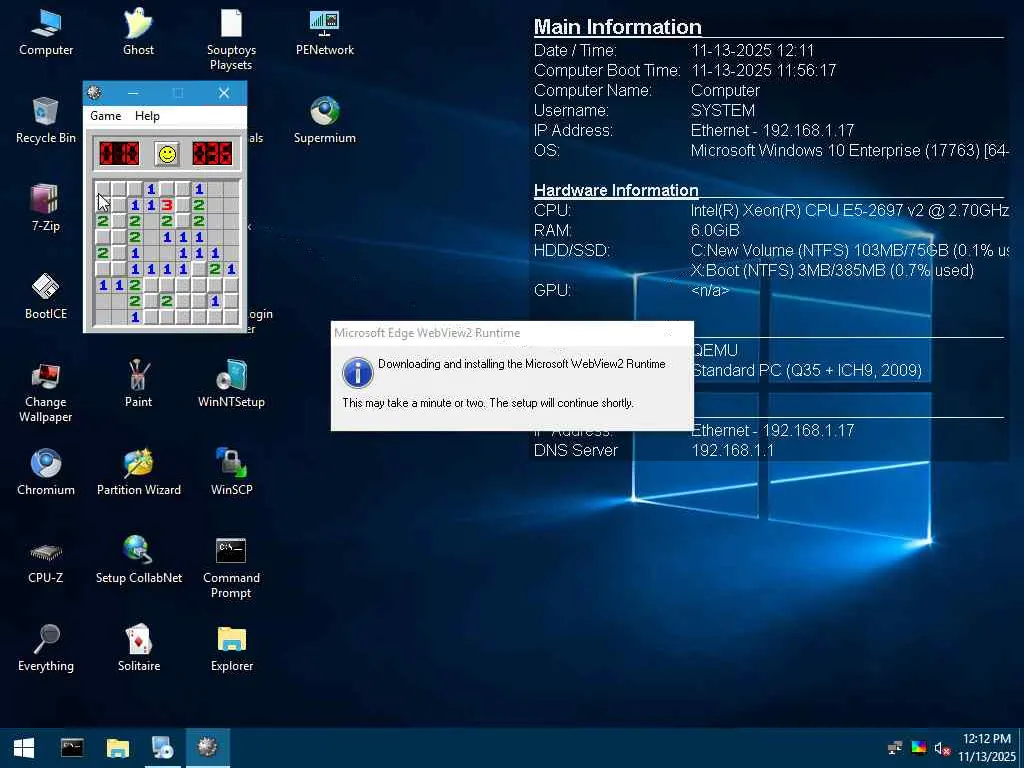Open Setup CollabNet shortcut
Viewport: 1024px width, 768px height.
point(138,560)
